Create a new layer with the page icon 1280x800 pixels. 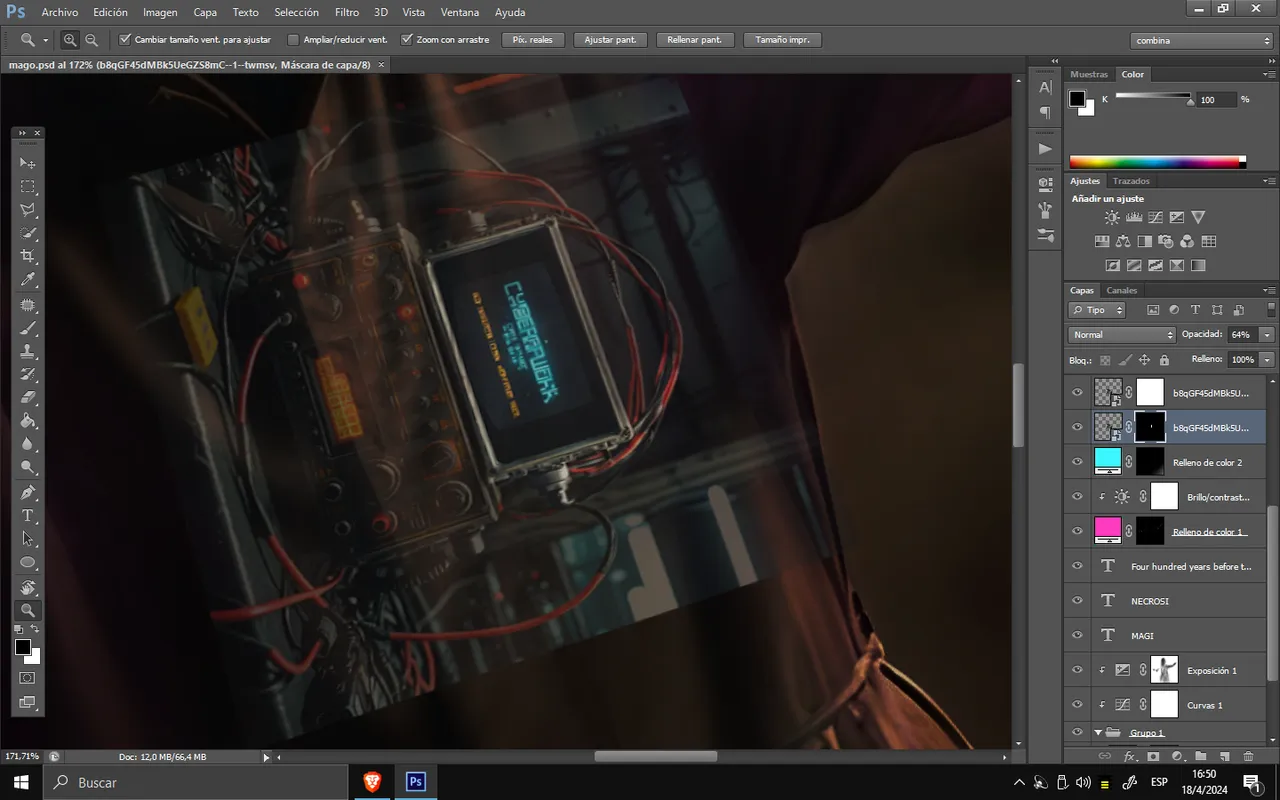point(1225,757)
